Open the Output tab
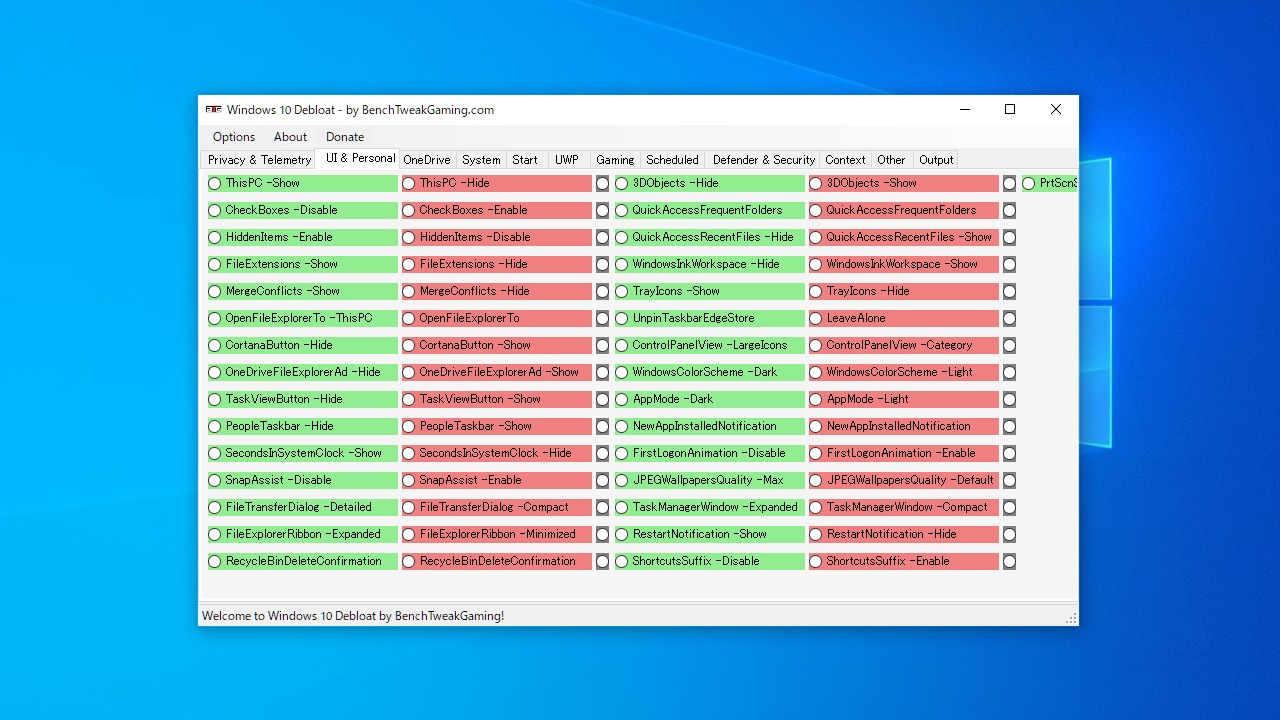The image size is (1280, 720). (936, 160)
